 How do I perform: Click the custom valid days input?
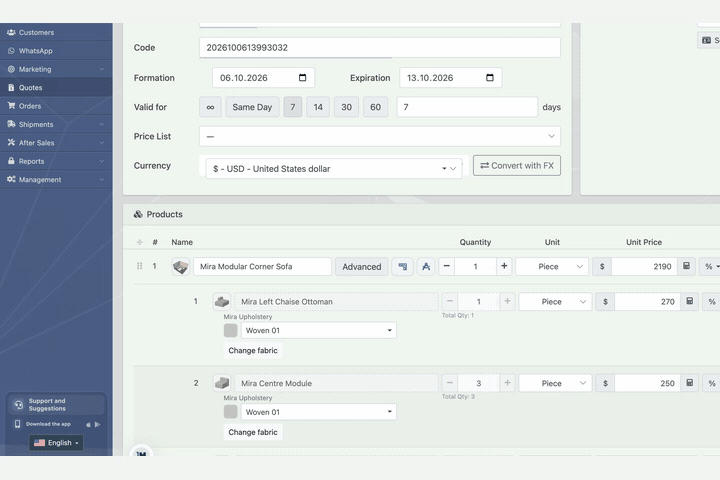tap(467, 107)
